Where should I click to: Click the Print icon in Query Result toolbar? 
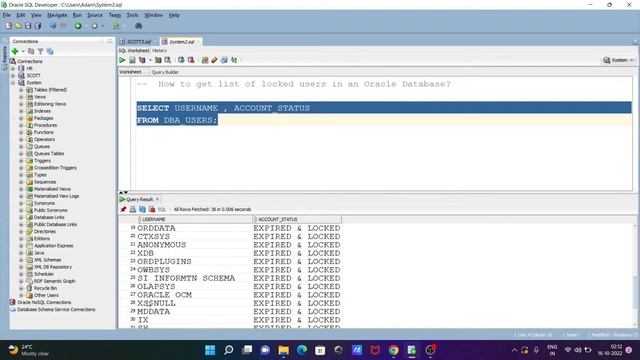133,209
